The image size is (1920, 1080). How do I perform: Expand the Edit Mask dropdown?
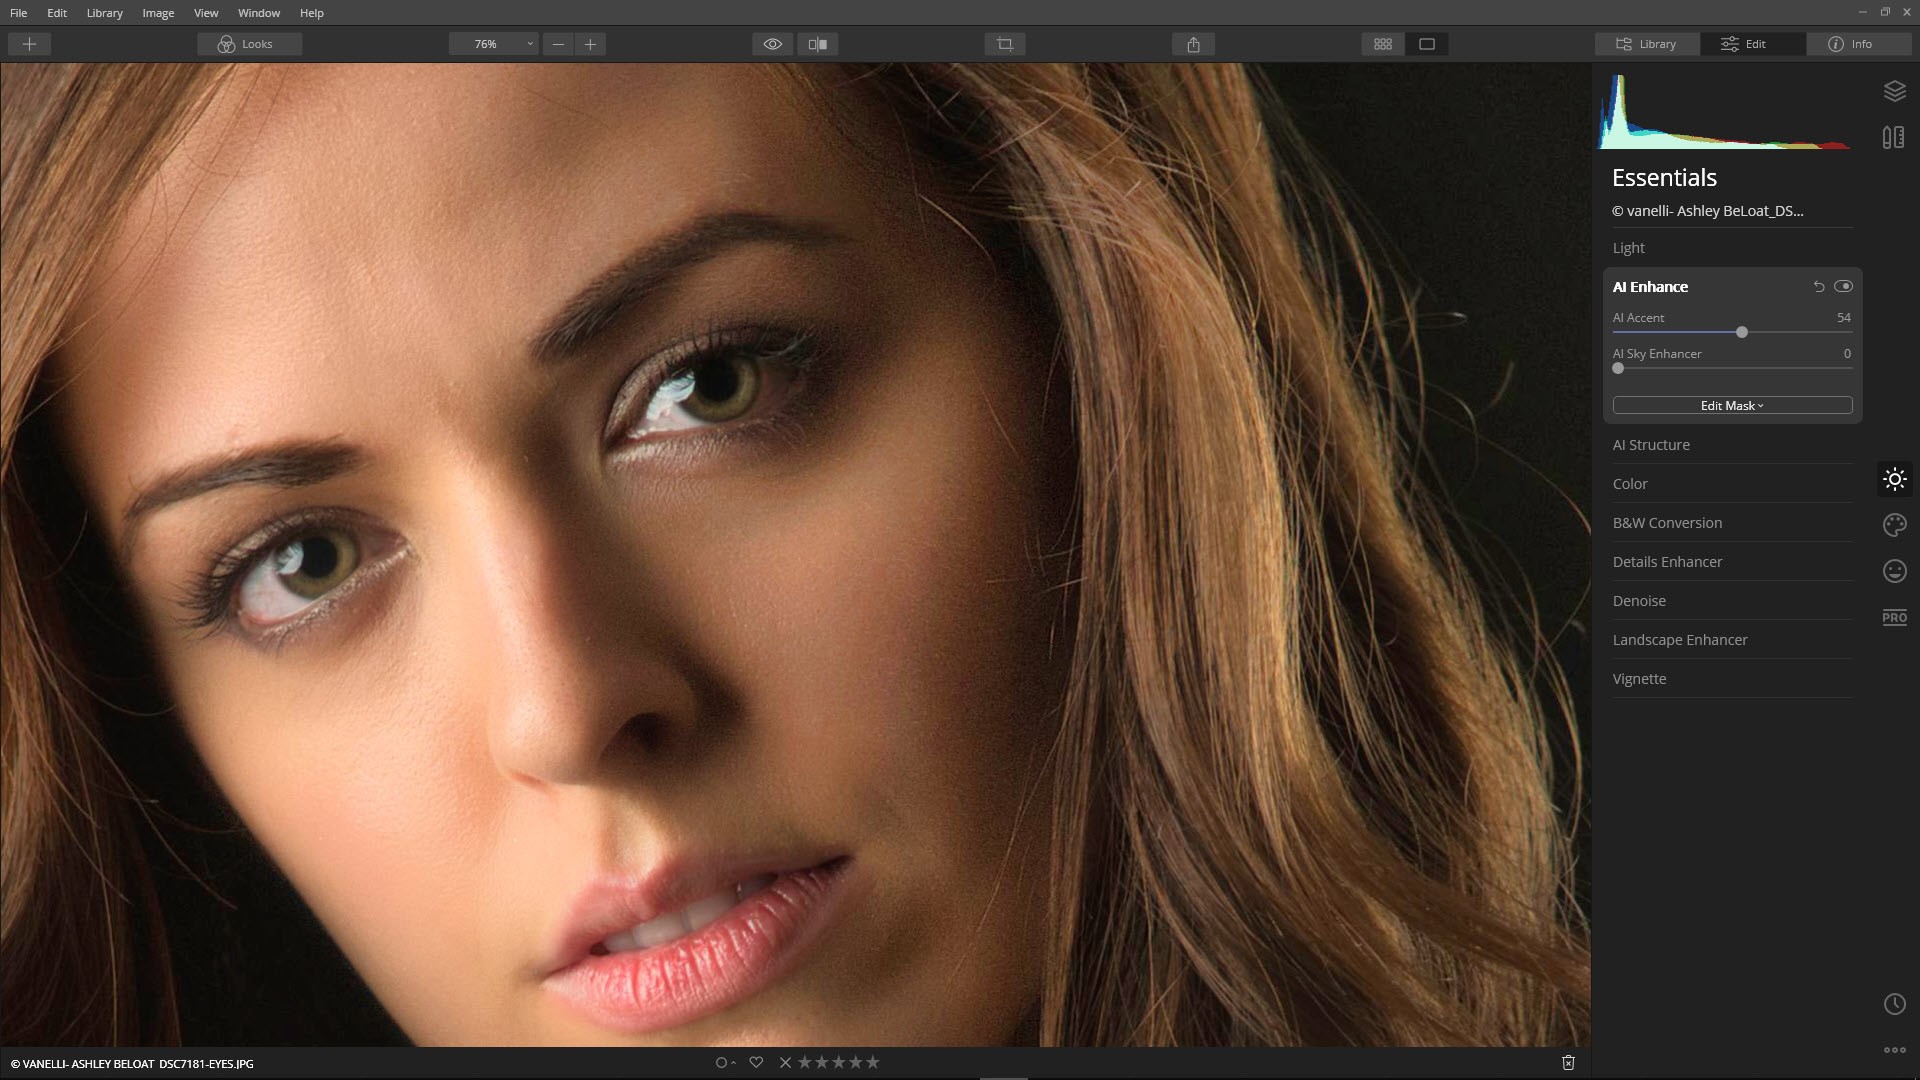(1732, 405)
